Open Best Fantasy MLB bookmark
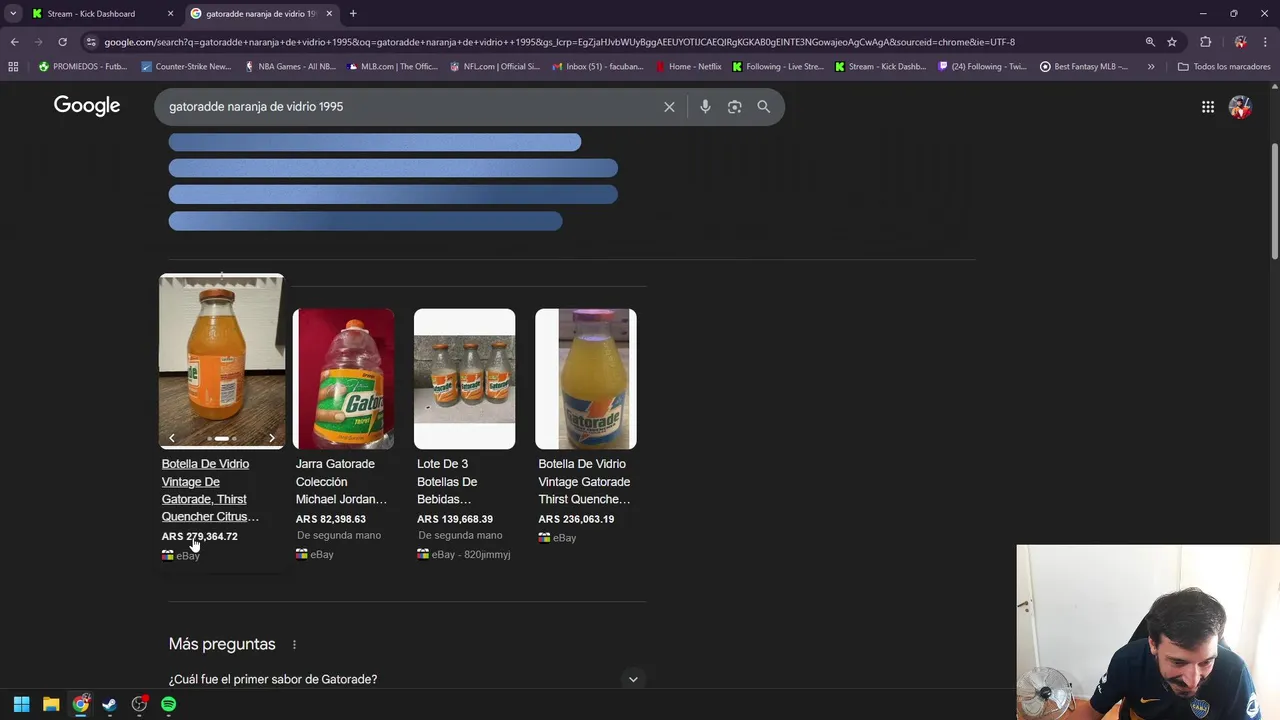 point(1084,67)
